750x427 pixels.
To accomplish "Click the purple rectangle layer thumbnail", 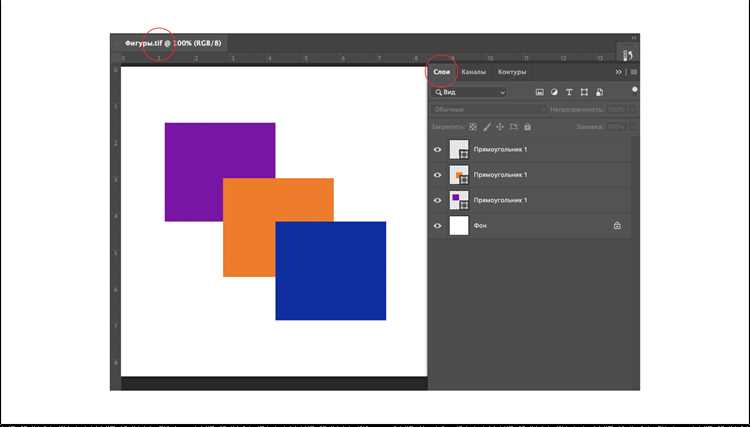I will tap(459, 200).
